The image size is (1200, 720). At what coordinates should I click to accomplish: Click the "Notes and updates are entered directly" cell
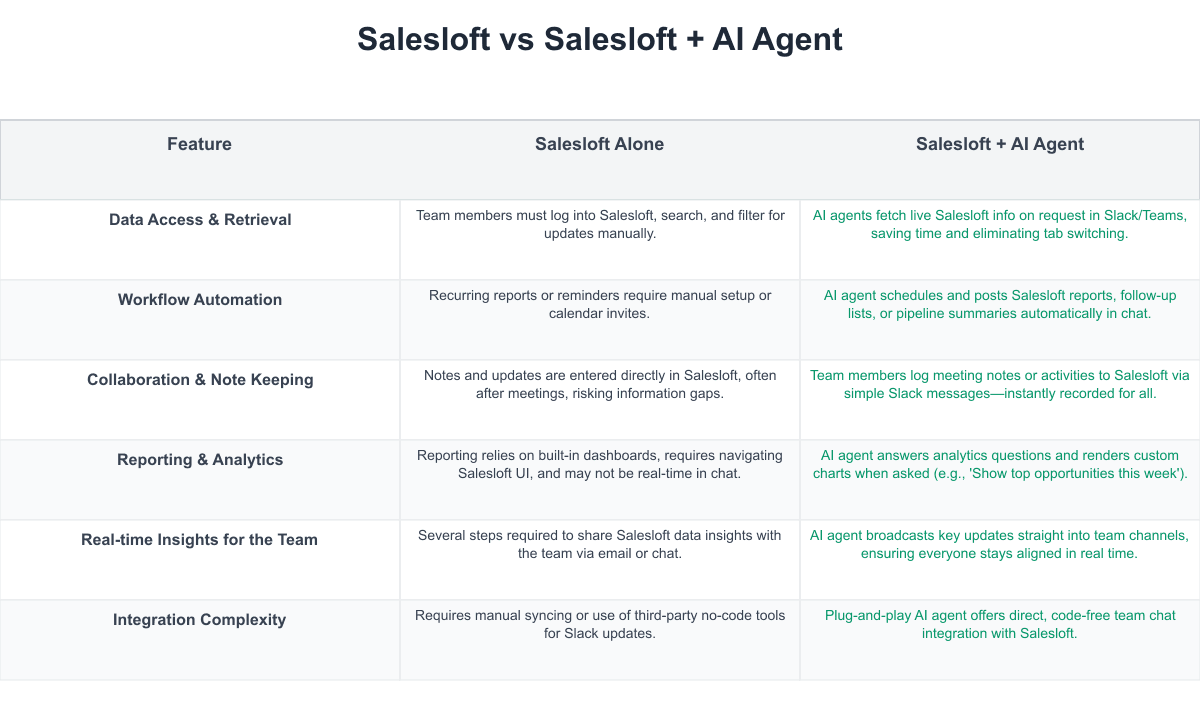(600, 384)
